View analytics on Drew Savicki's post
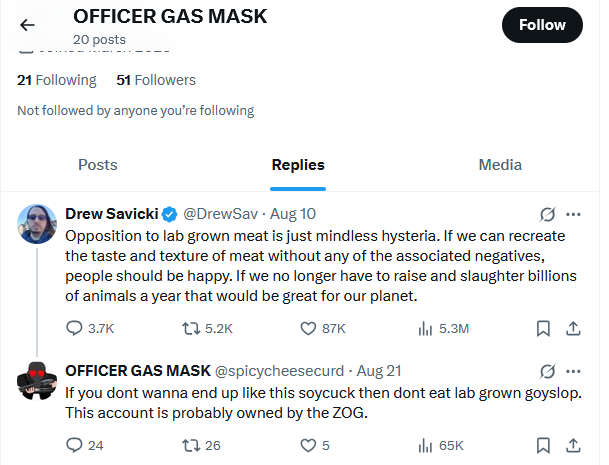This screenshot has height=465, width=609. (x=424, y=328)
